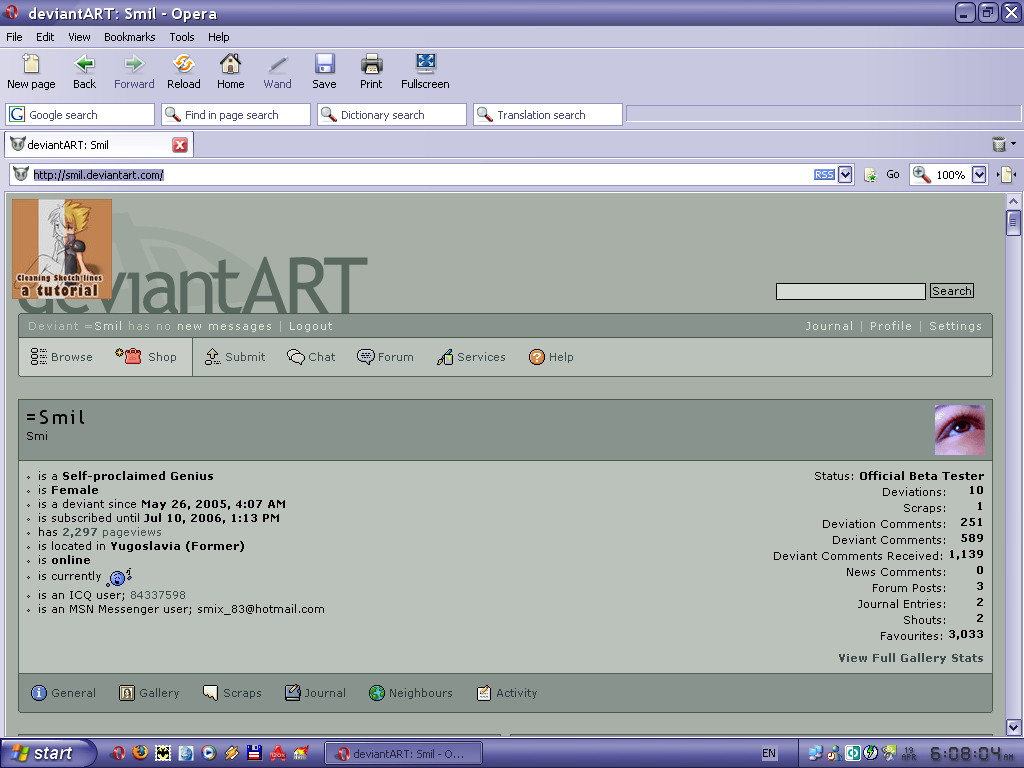Click the EN language indicator
1024x768 pixels.
point(769,754)
